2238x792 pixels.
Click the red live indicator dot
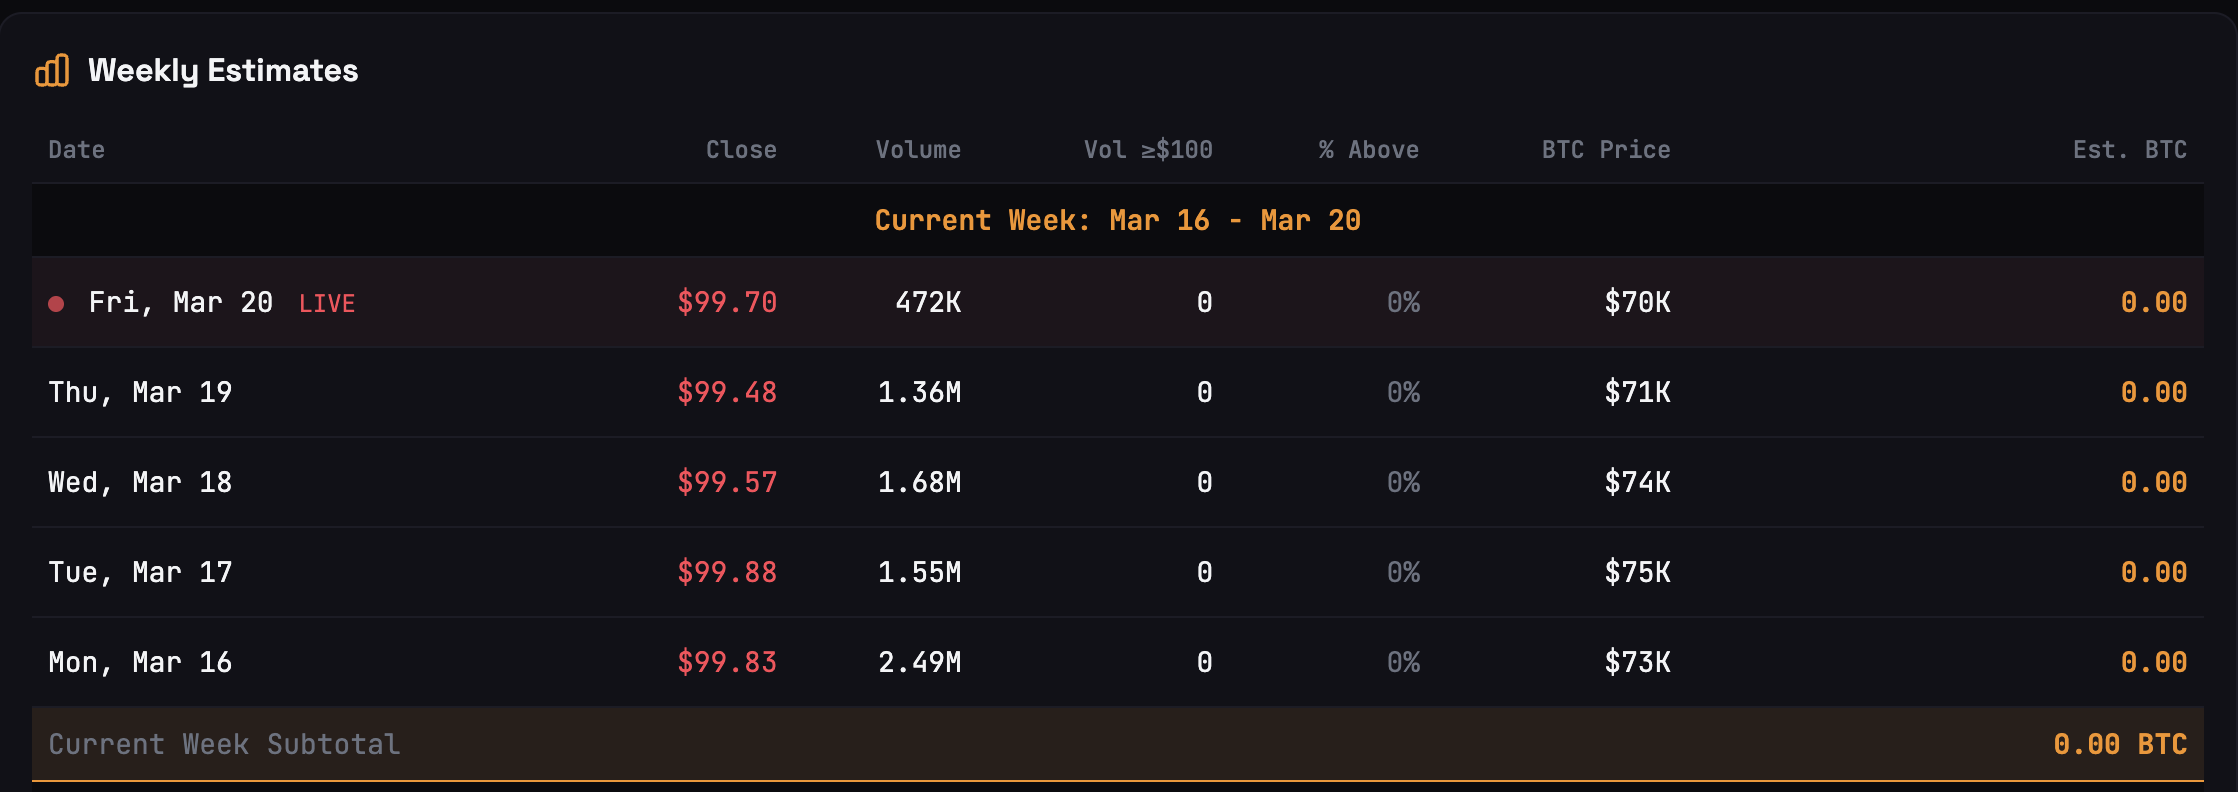(57, 304)
